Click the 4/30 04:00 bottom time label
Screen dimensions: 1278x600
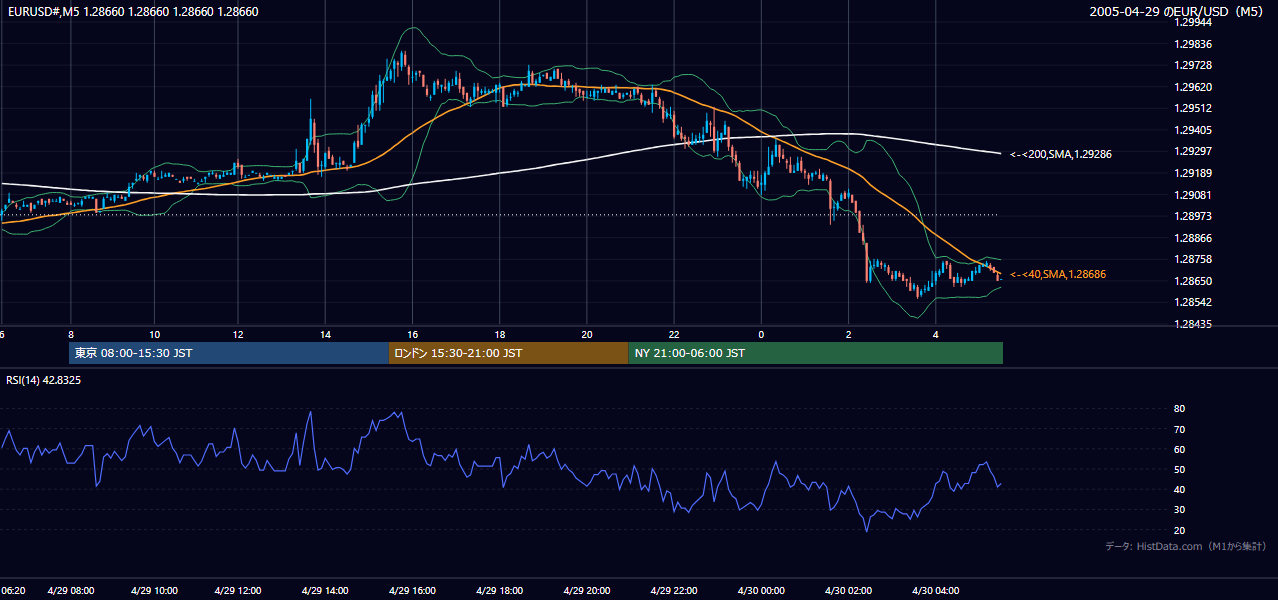click(935, 591)
